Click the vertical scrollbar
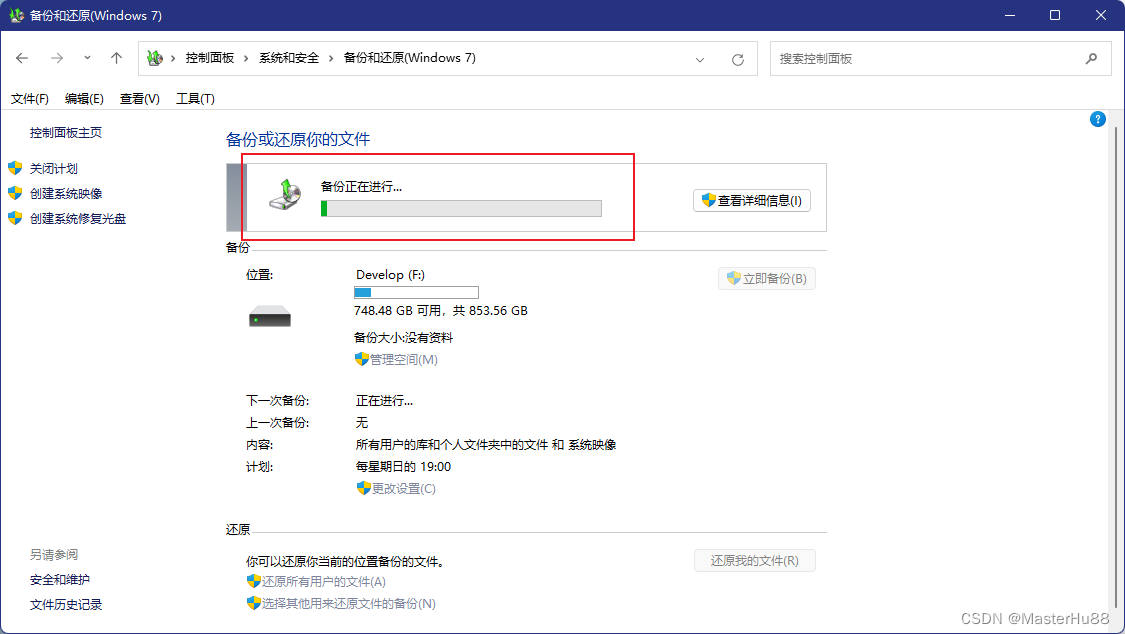Image resolution: width=1125 pixels, height=634 pixels. tap(1116, 366)
